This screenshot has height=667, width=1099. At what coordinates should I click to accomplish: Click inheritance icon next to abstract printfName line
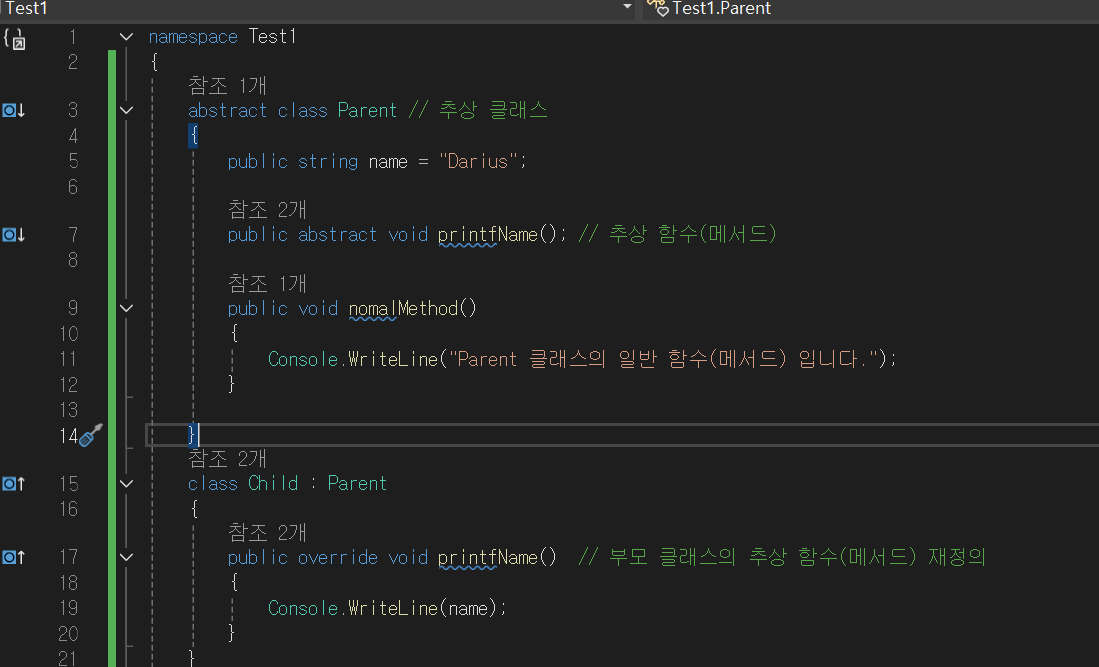pyautogui.click(x=13, y=235)
